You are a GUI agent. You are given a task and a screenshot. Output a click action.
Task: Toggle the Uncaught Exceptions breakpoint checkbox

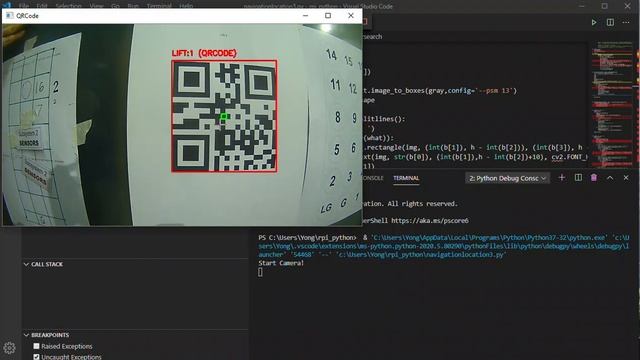click(36, 357)
